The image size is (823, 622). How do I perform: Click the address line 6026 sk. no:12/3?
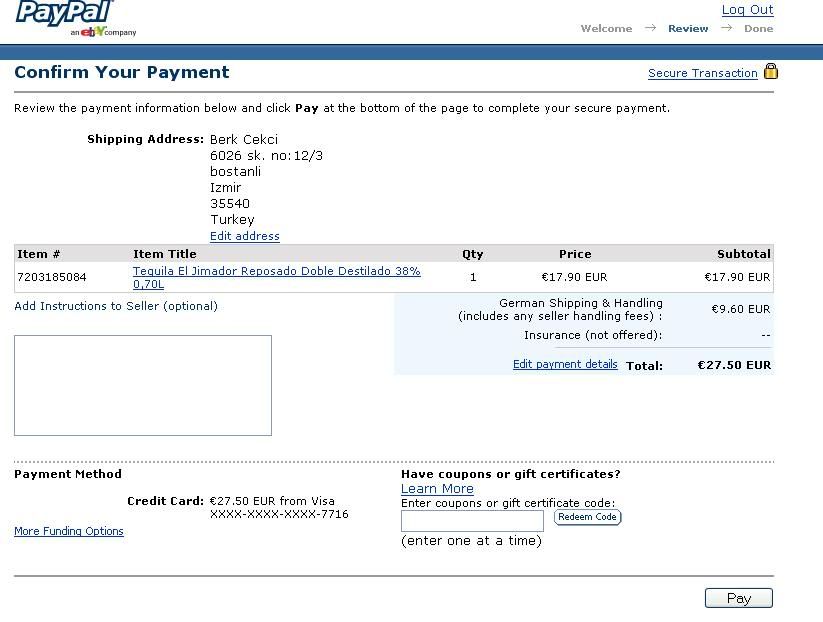(x=266, y=156)
